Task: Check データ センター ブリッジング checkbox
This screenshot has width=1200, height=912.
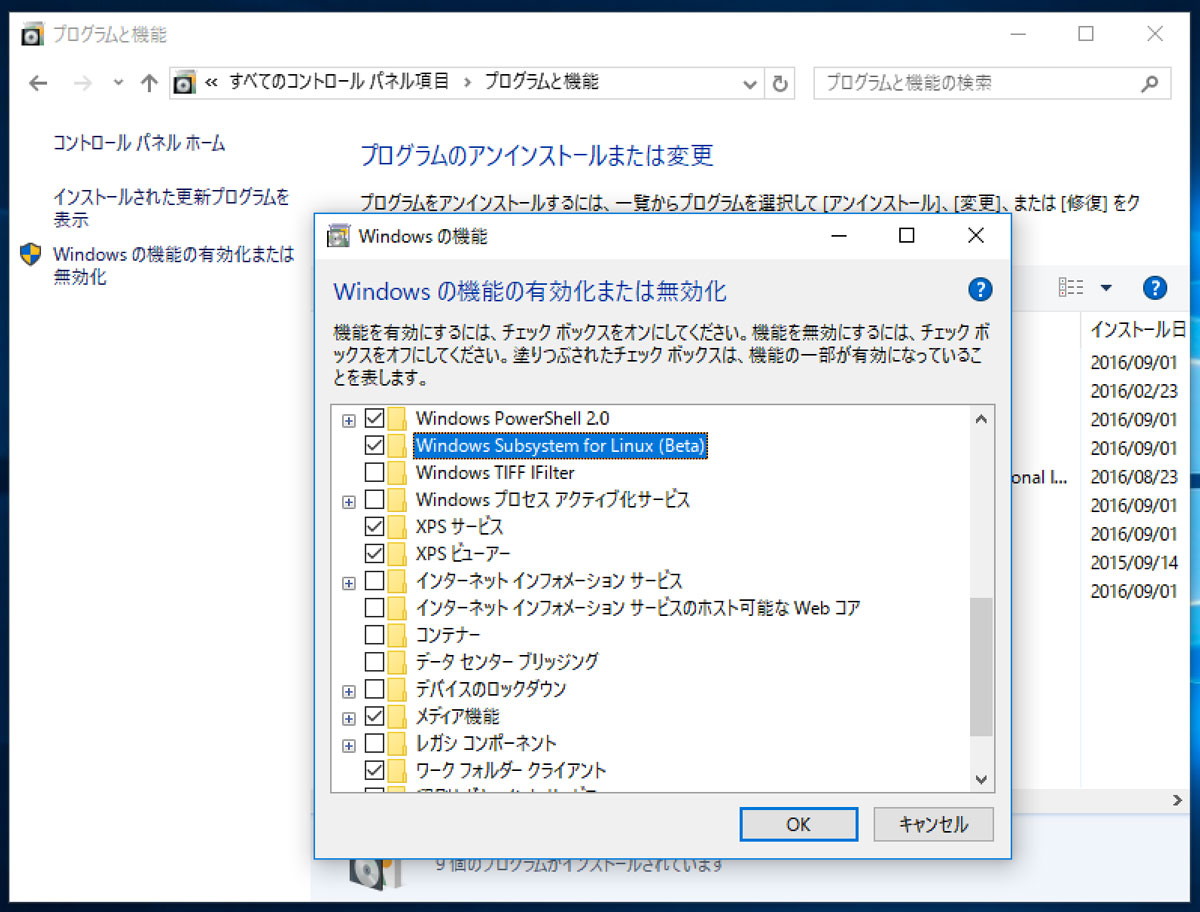Action: (375, 662)
